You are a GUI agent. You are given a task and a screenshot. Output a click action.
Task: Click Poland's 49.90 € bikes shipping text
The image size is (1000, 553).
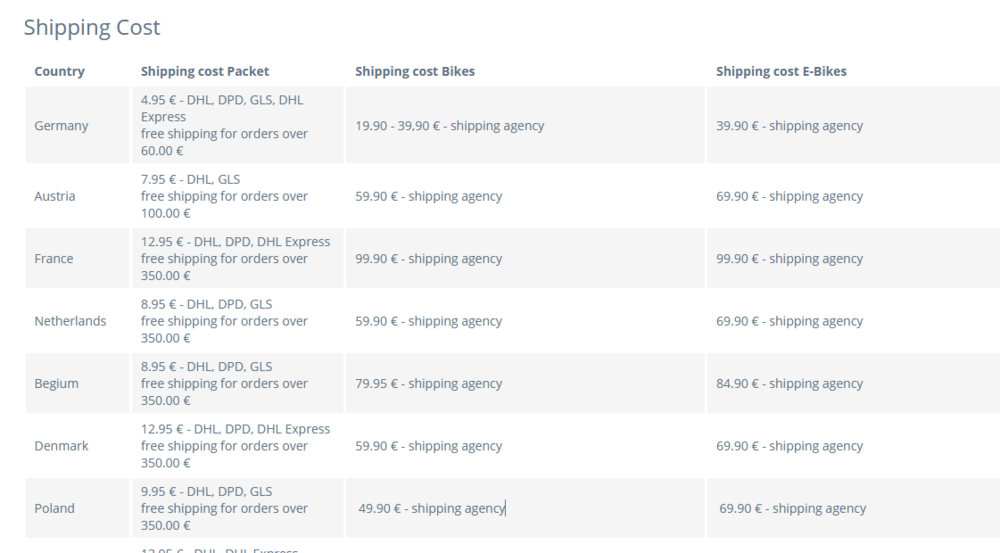(x=432, y=508)
